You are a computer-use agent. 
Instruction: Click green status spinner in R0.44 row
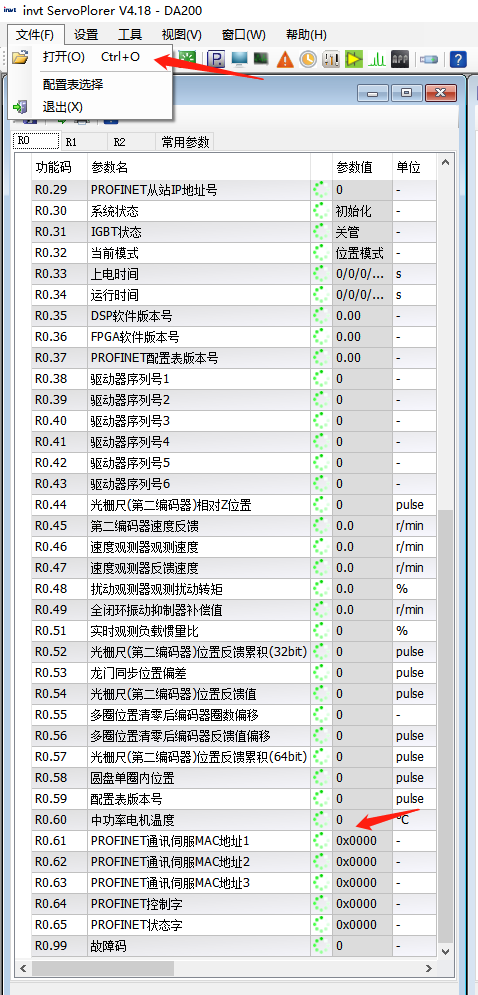tap(321, 505)
